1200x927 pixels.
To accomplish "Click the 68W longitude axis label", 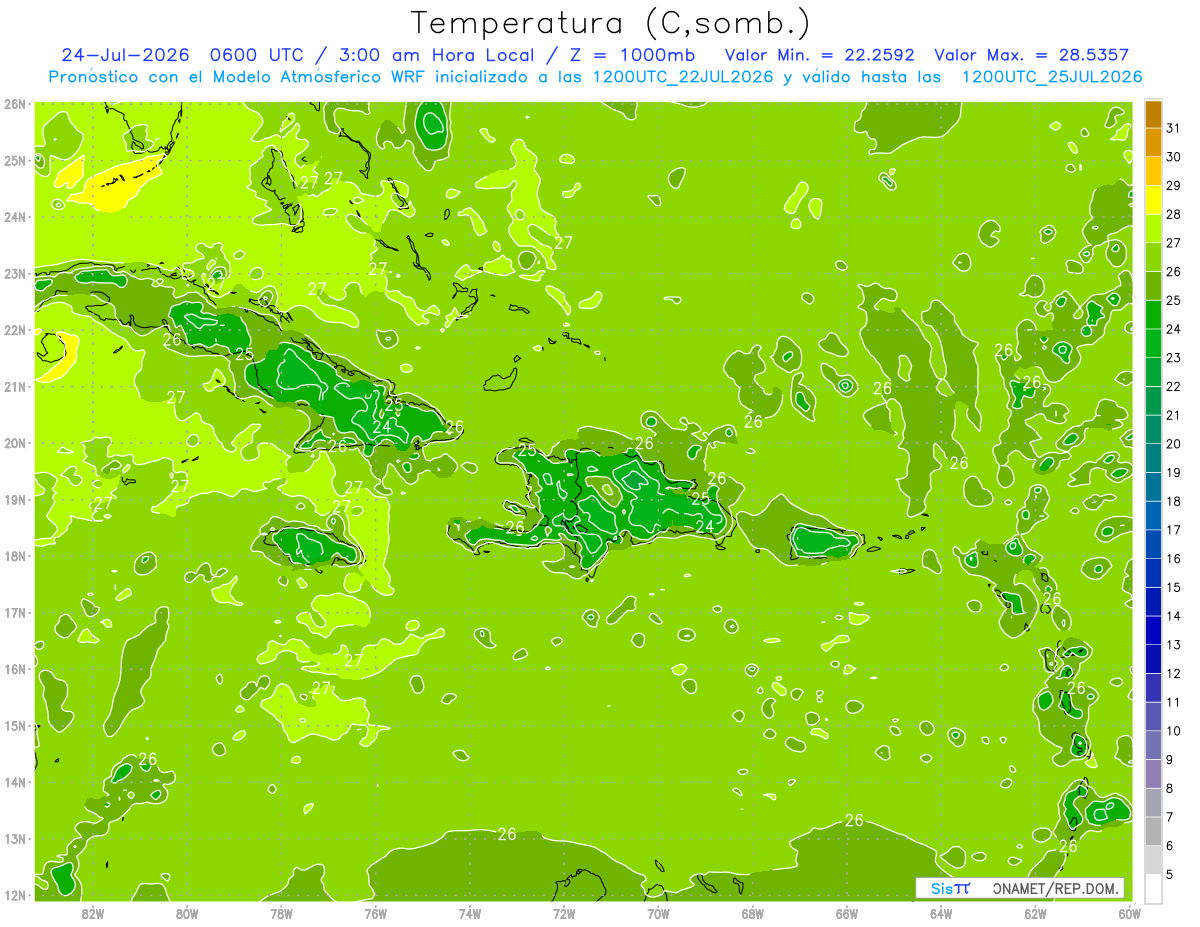I will pyautogui.click(x=752, y=912).
